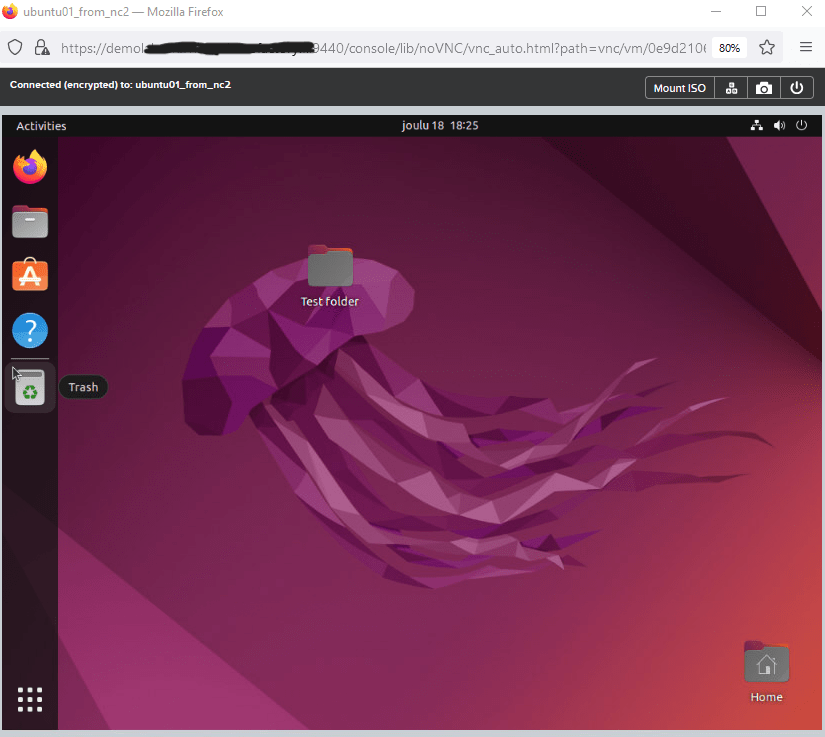Open the Trash in the dock
This screenshot has height=737, width=825.
click(x=31, y=388)
